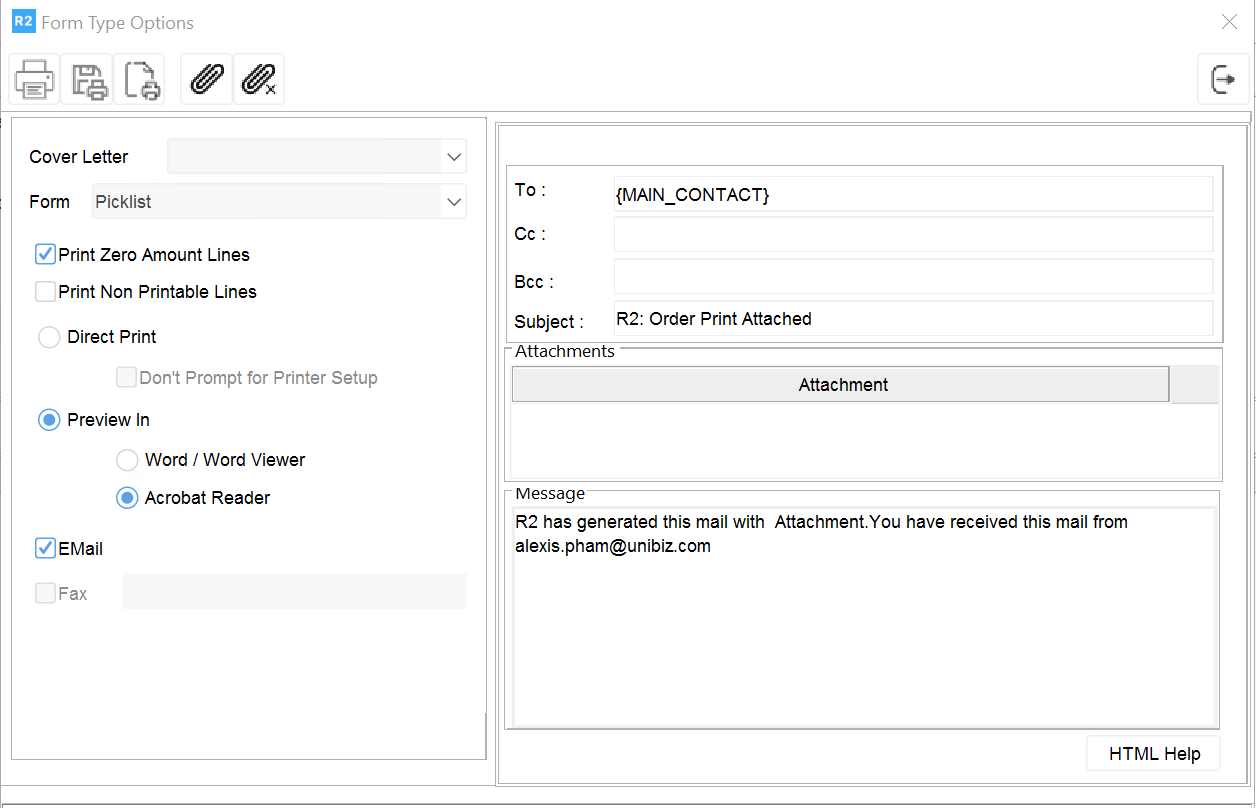Open HTML Help
The width and height of the screenshot is (1256, 808).
[1153, 754]
